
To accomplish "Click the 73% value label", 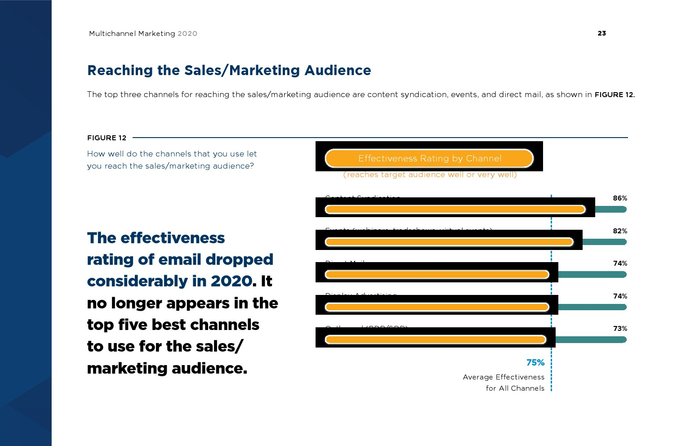I will pyautogui.click(x=620, y=329).
